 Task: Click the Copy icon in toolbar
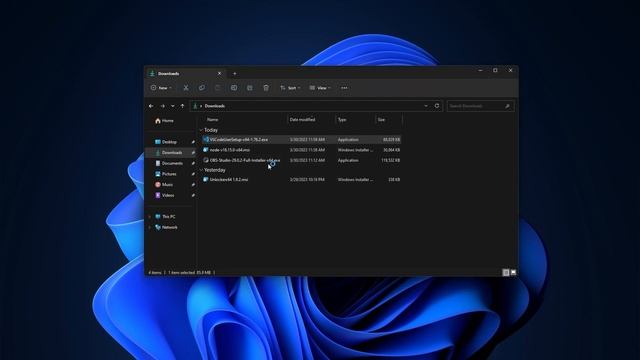pyautogui.click(x=202, y=88)
